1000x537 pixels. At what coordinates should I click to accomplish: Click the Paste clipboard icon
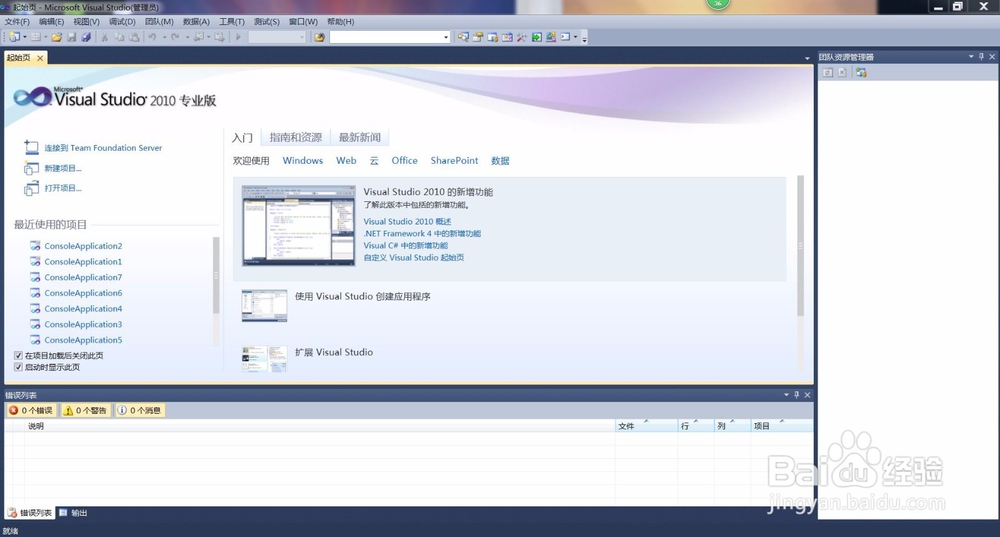tap(134, 37)
